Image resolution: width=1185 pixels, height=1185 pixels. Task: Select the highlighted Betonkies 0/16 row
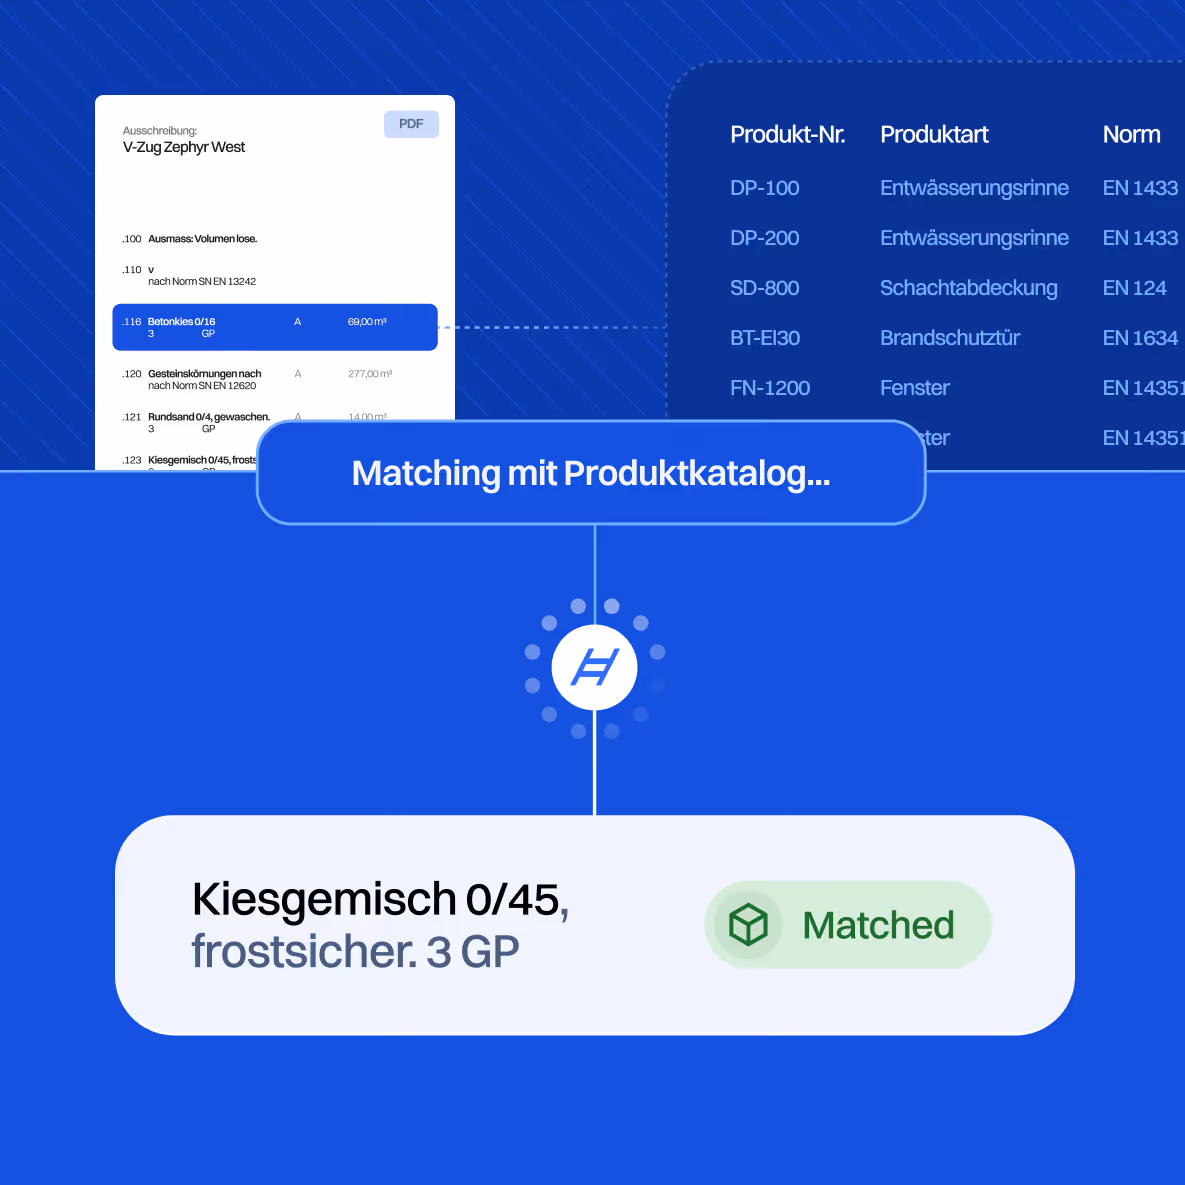[x=275, y=327]
